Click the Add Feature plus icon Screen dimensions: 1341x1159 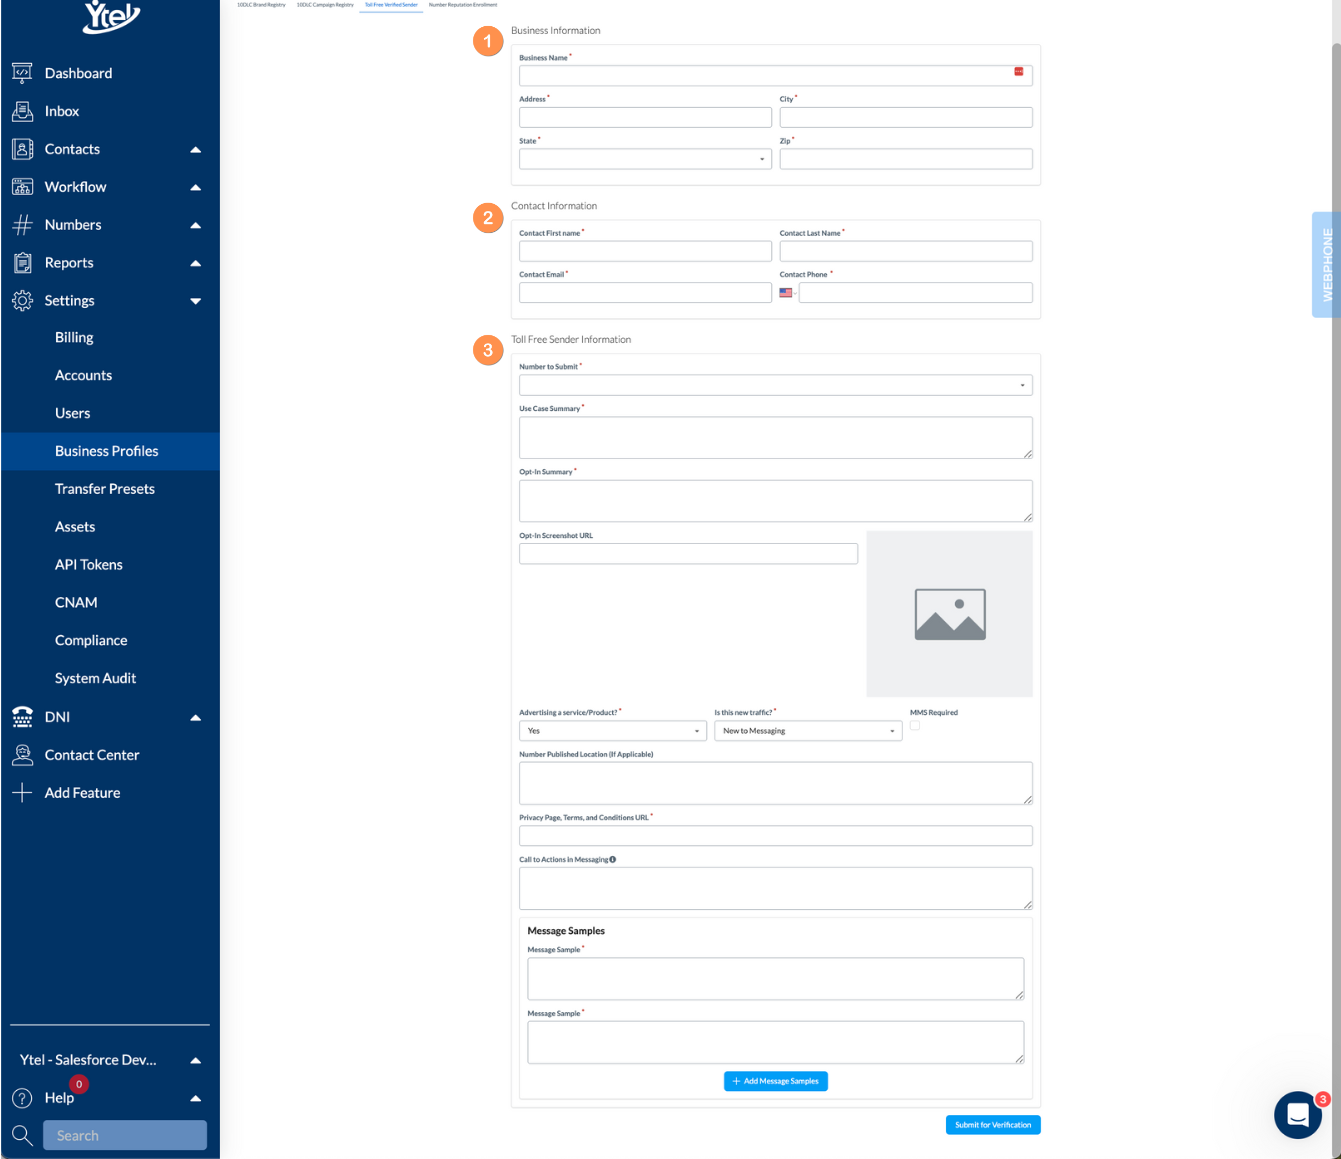click(x=22, y=792)
